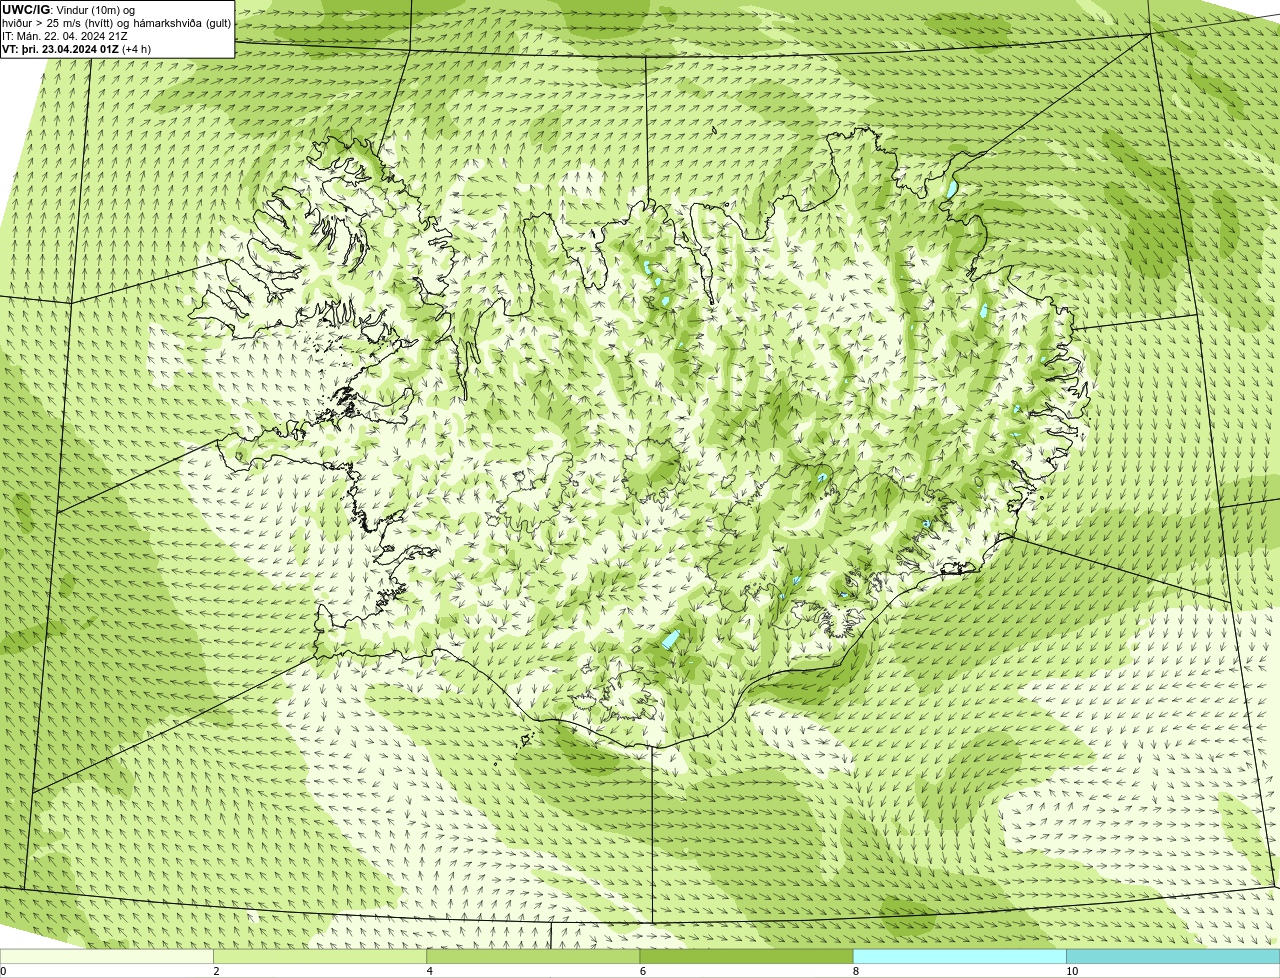Image resolution: width=1280 pixels, height=978 pixels.
Task: Click the light green 2–4 m/s legend swatch
Action: tap(320, 957)
